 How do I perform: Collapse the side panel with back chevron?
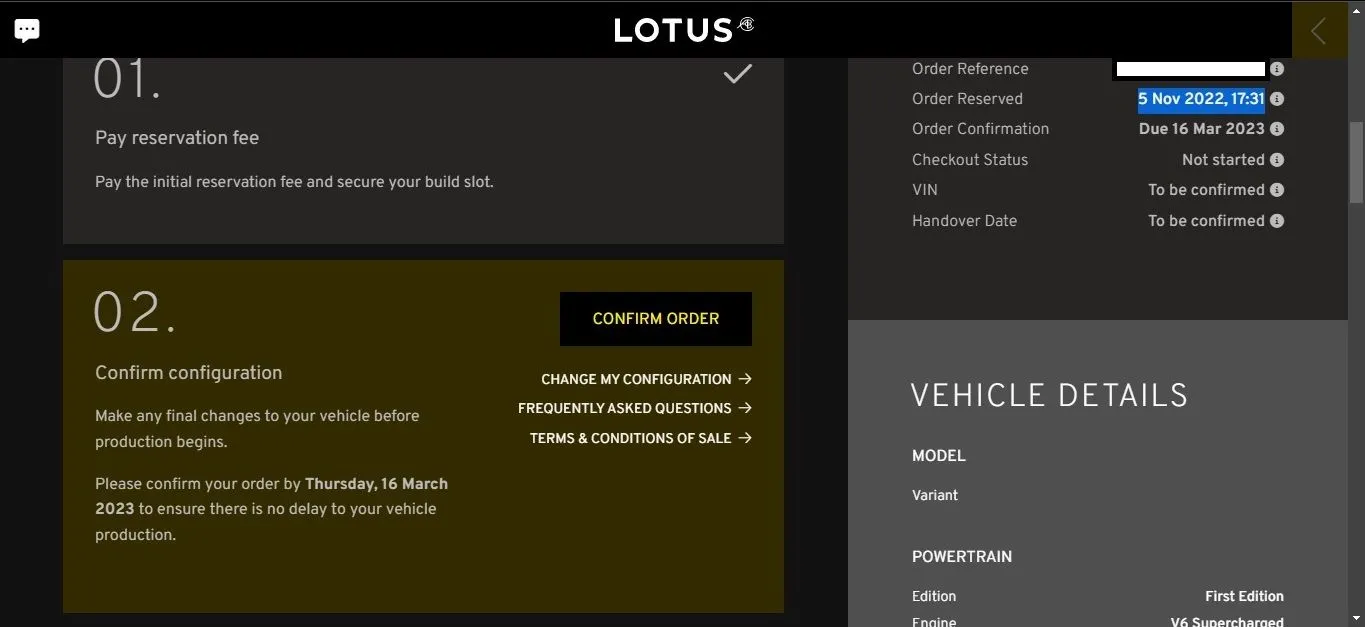click(x=1318, y=30)
